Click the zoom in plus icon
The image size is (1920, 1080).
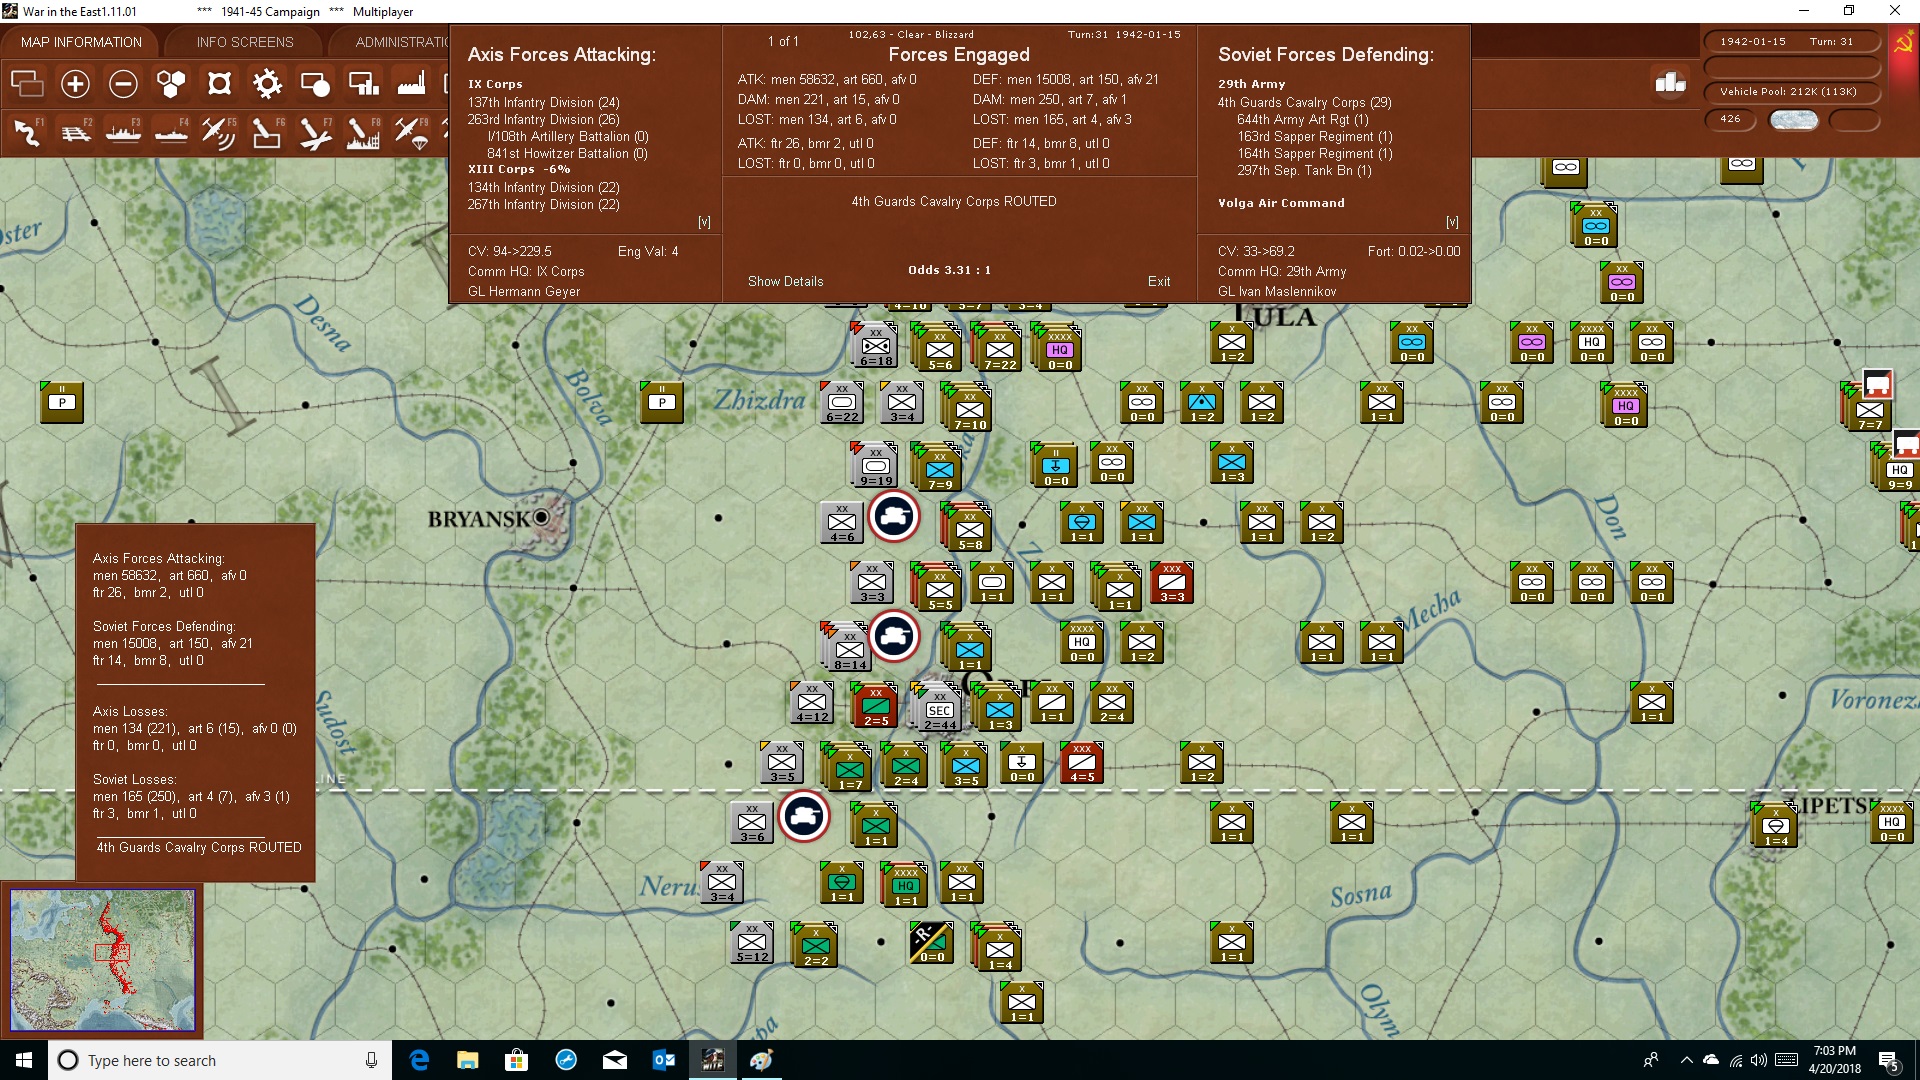75,84
